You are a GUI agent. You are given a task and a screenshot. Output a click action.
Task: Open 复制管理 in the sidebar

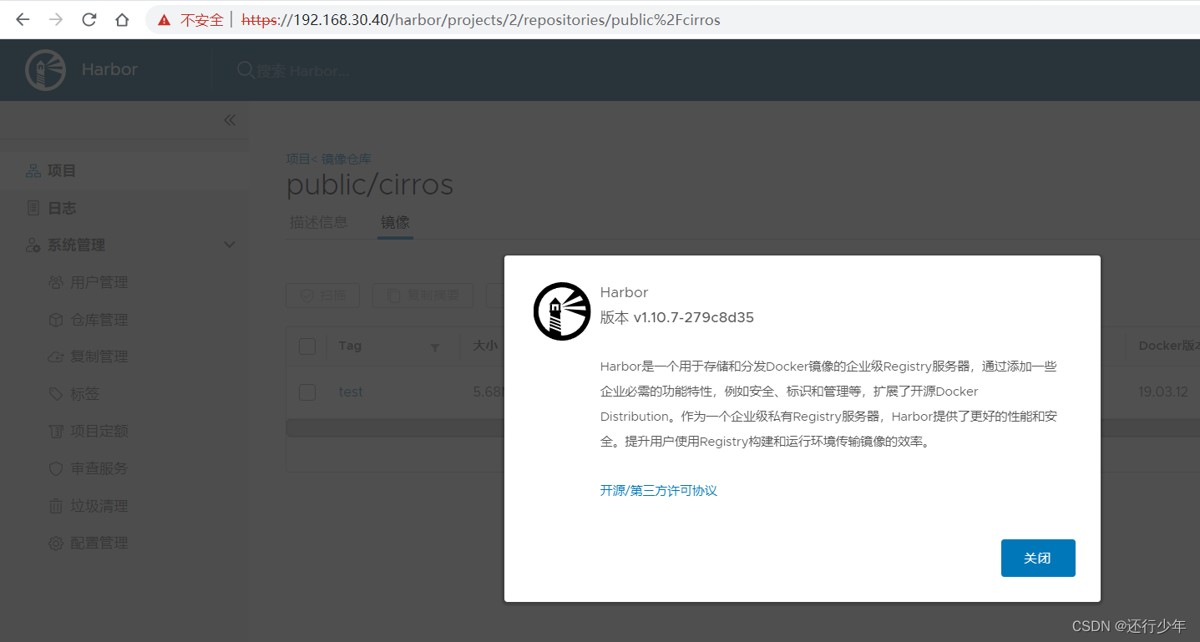tap(99, 357)
